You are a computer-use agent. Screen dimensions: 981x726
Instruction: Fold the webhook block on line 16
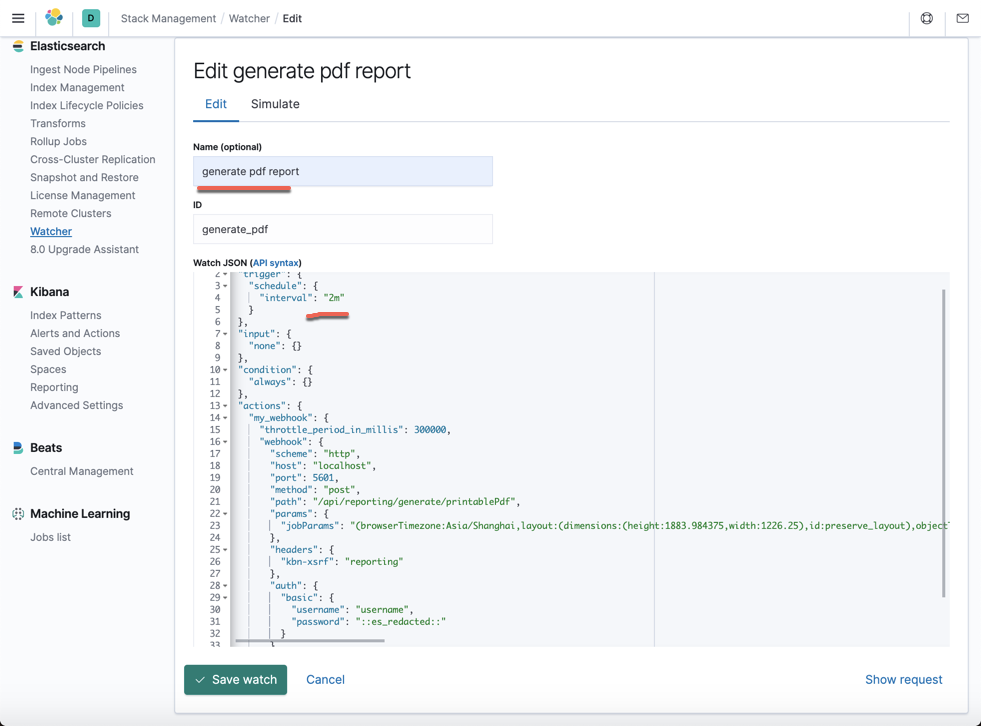point(226,442)
